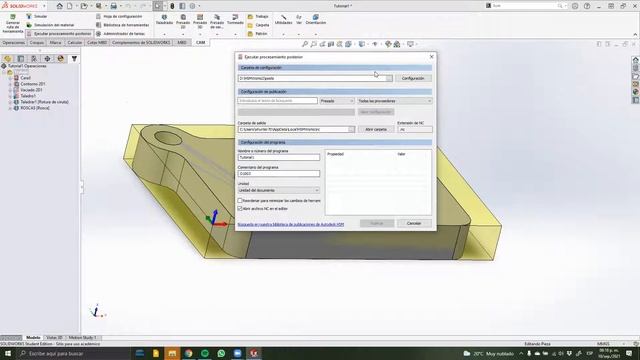
Task: Click the Nombre o número del programa field
Action: click(279, 157)
